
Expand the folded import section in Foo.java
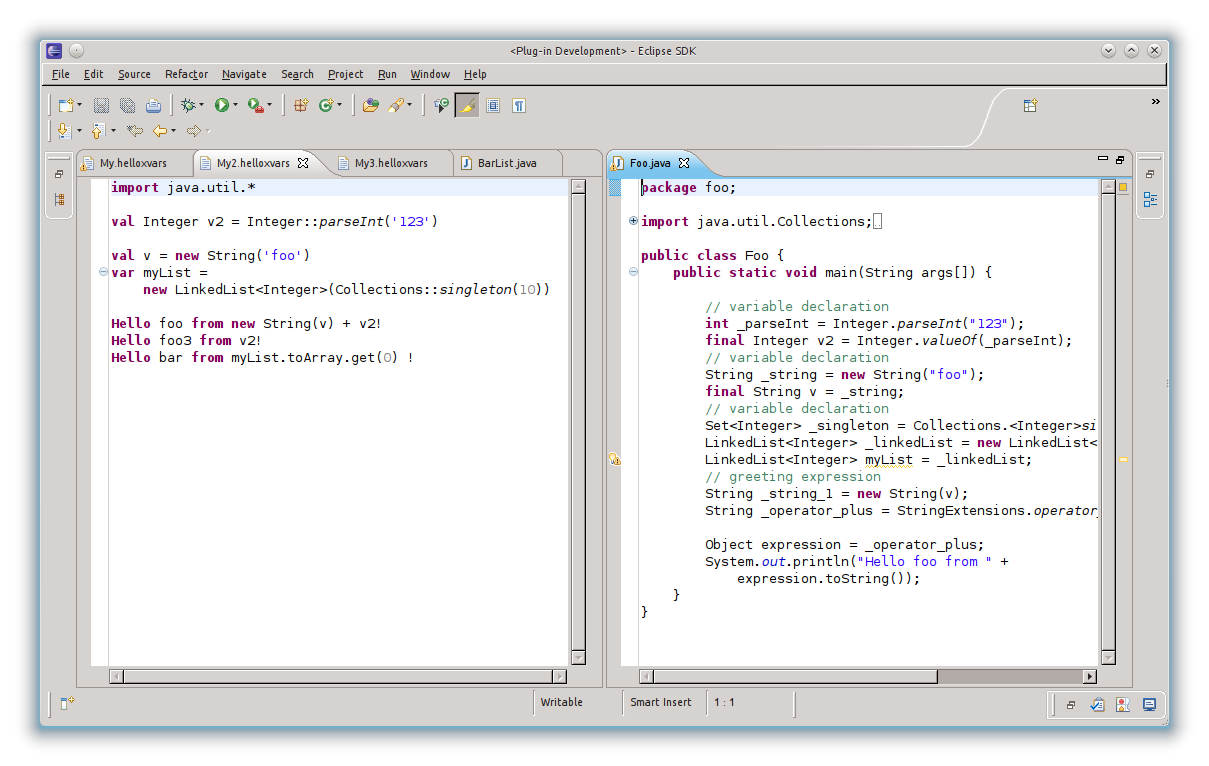click(x=633, y=221)
